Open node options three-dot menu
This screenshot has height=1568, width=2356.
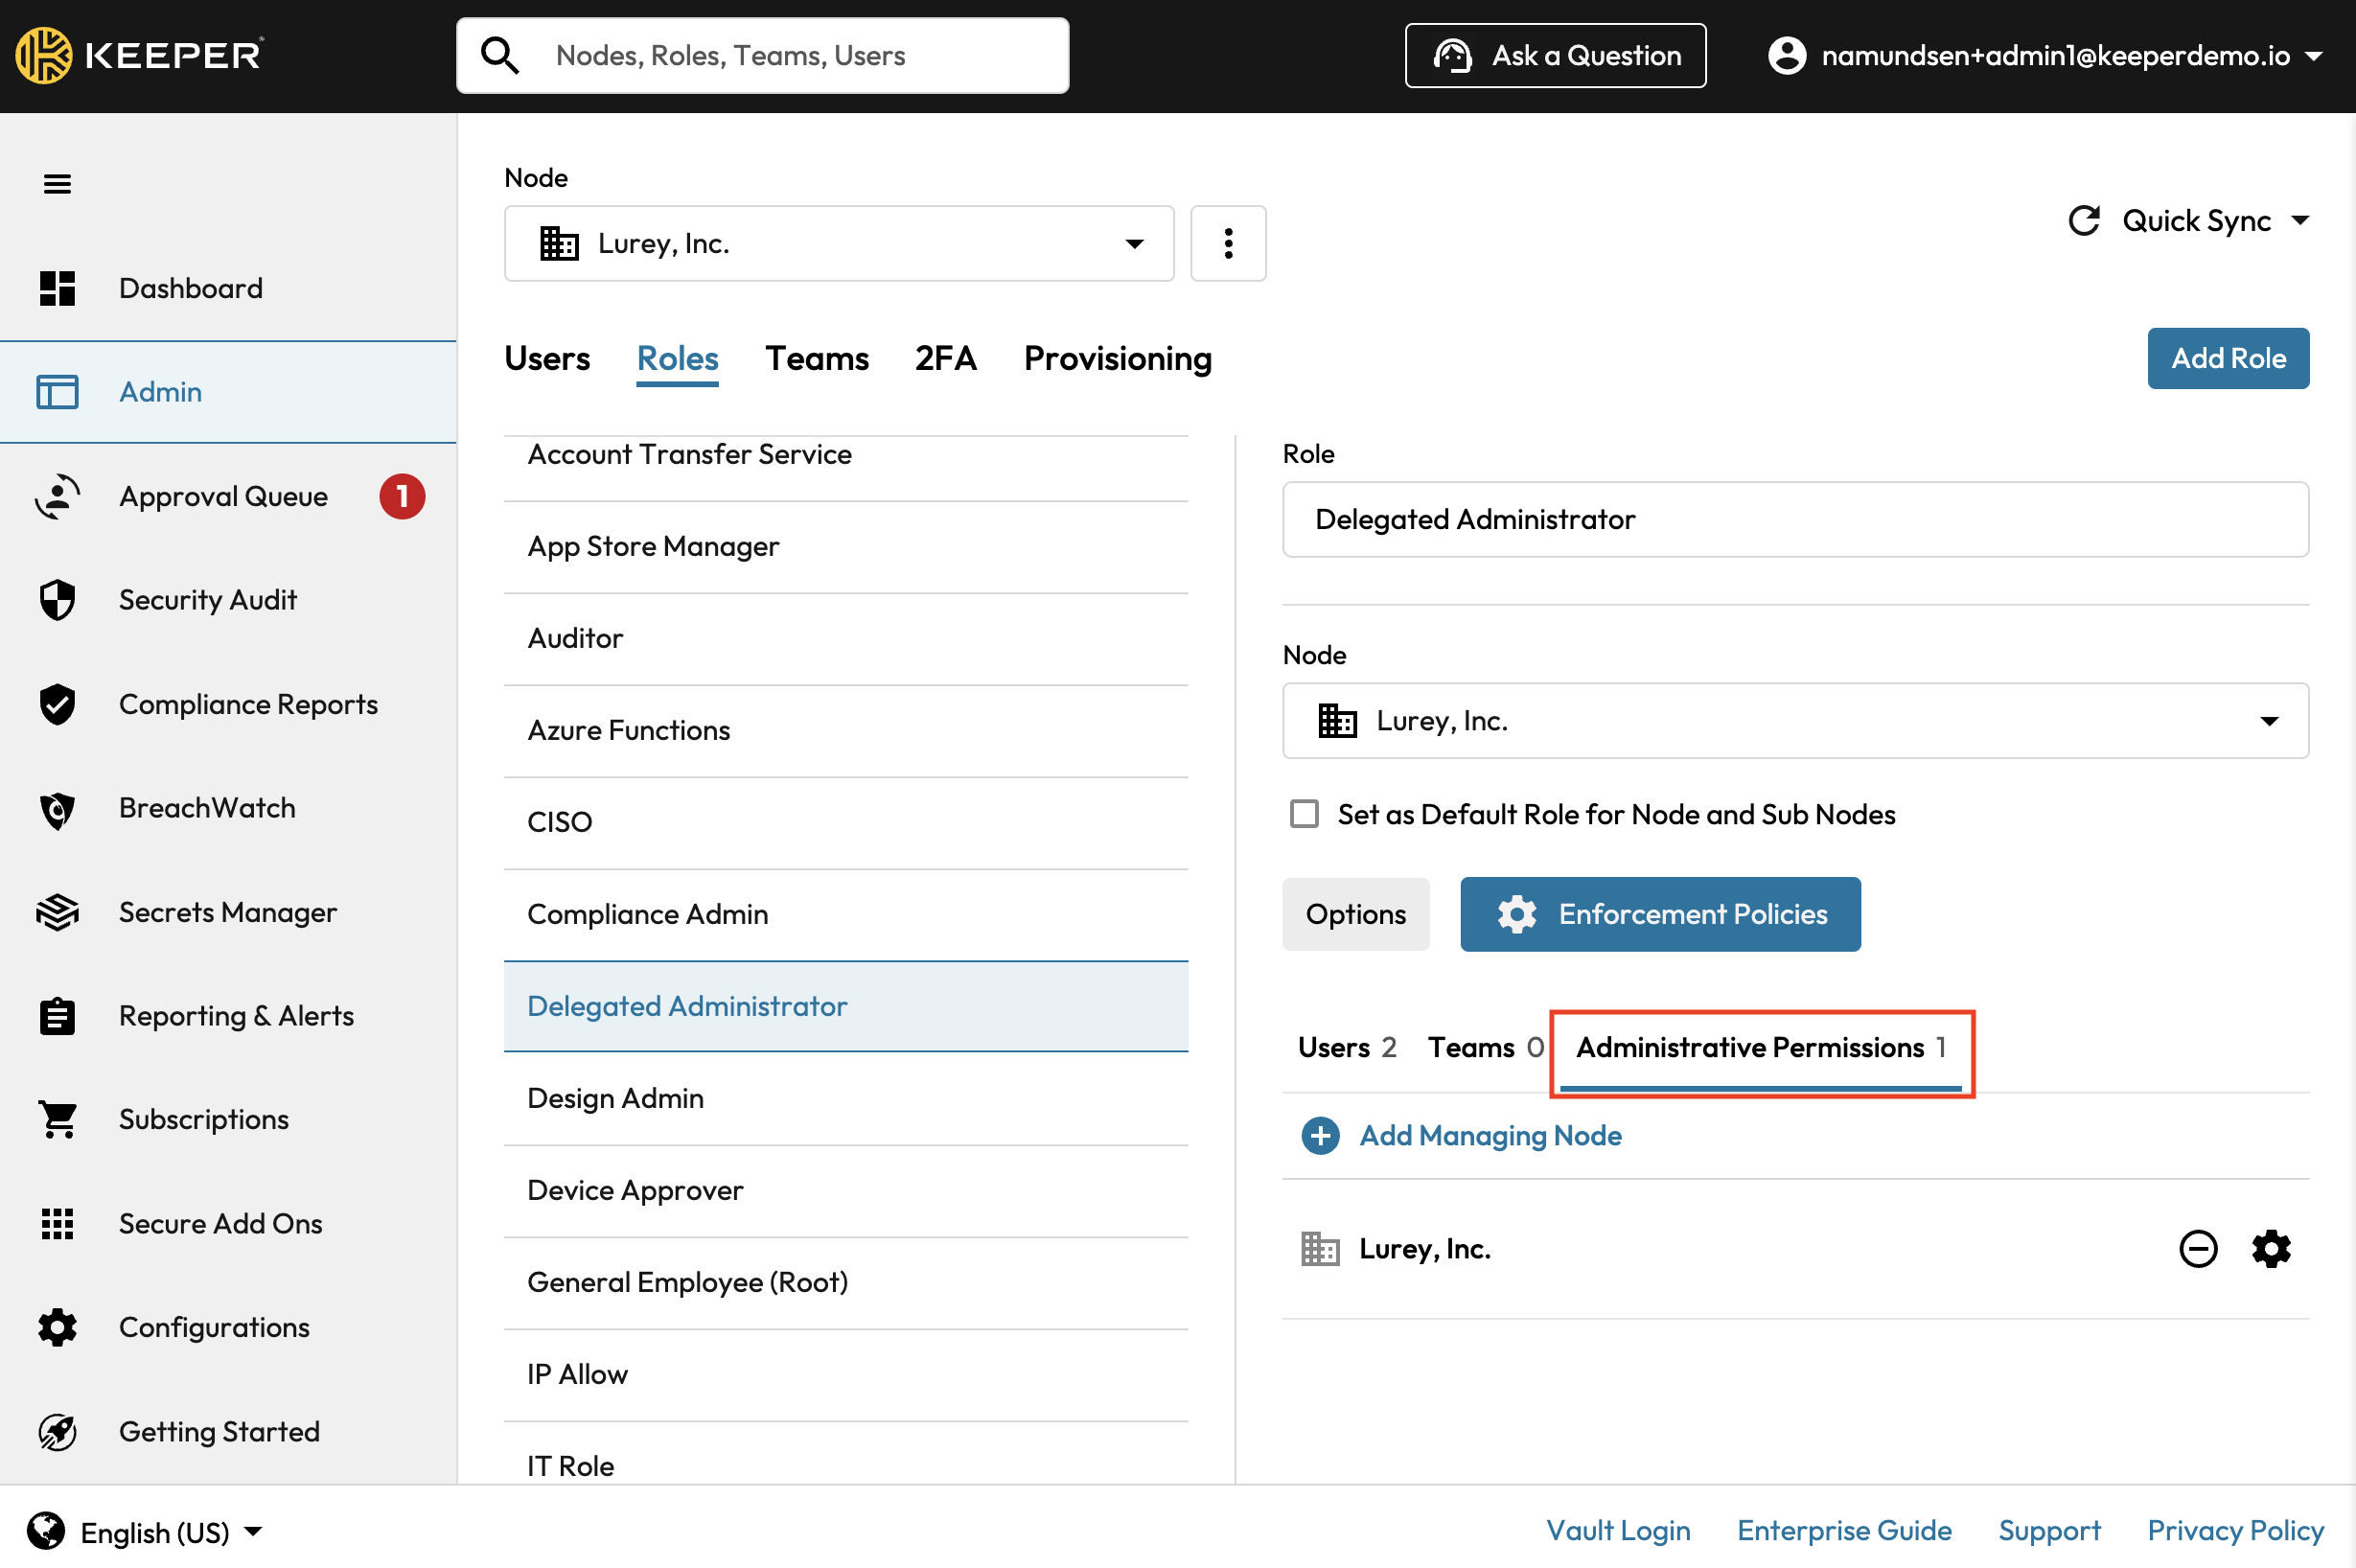point(1228,244)
